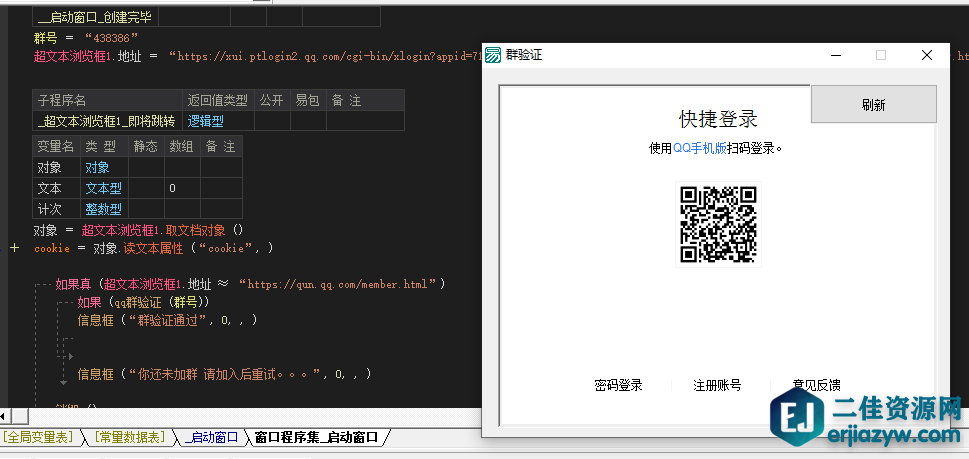Click the 整数型 type cell
Viewport: 969px width, 459px height.
pyautogui.click(x=104, y=209)
